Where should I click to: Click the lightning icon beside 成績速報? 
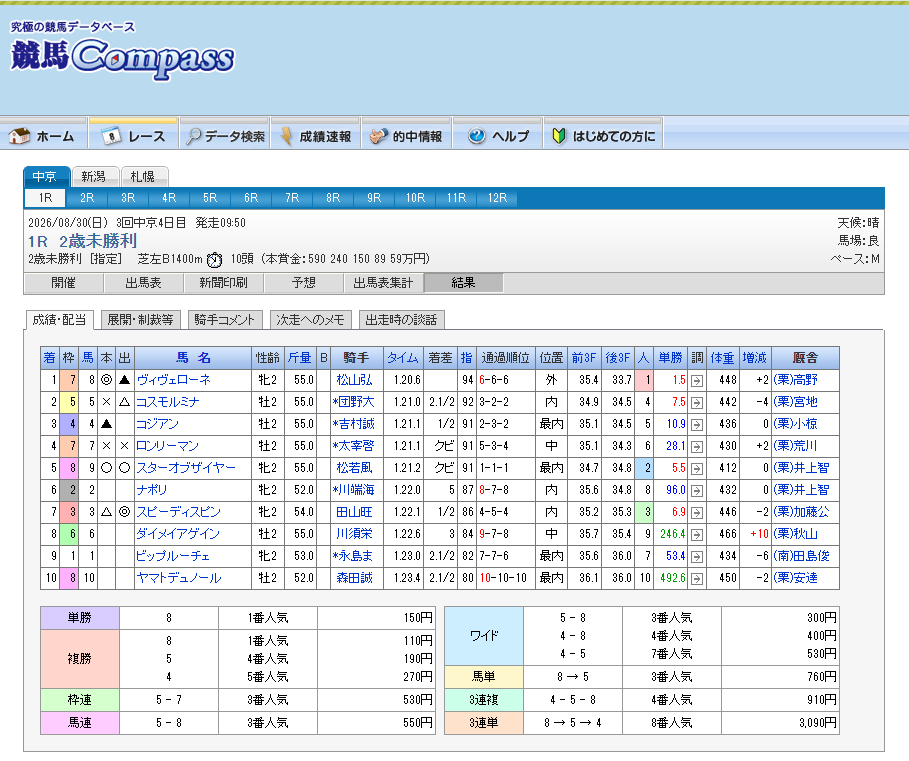[286, 136]
